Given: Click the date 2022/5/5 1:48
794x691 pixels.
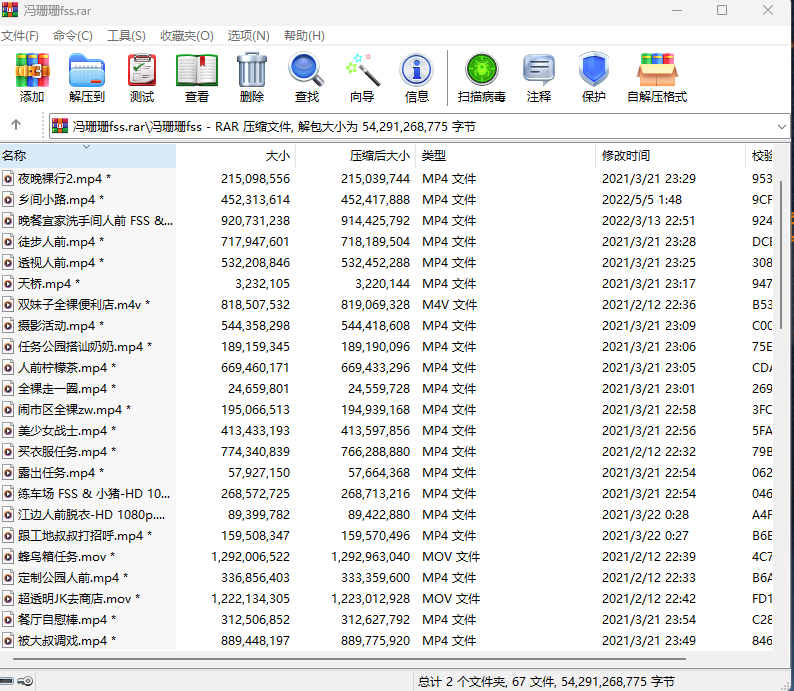Looking at the screenshot, I should (x=642, y=199).
